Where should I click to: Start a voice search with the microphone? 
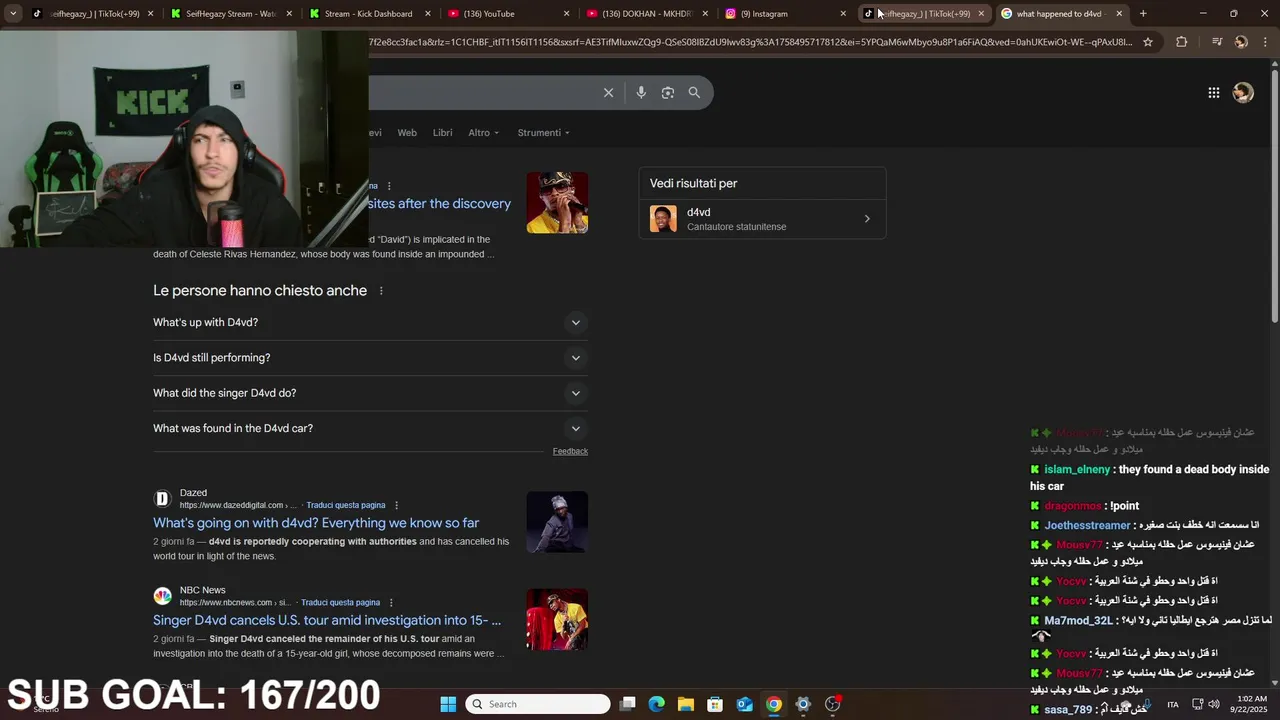pos(641,92)
